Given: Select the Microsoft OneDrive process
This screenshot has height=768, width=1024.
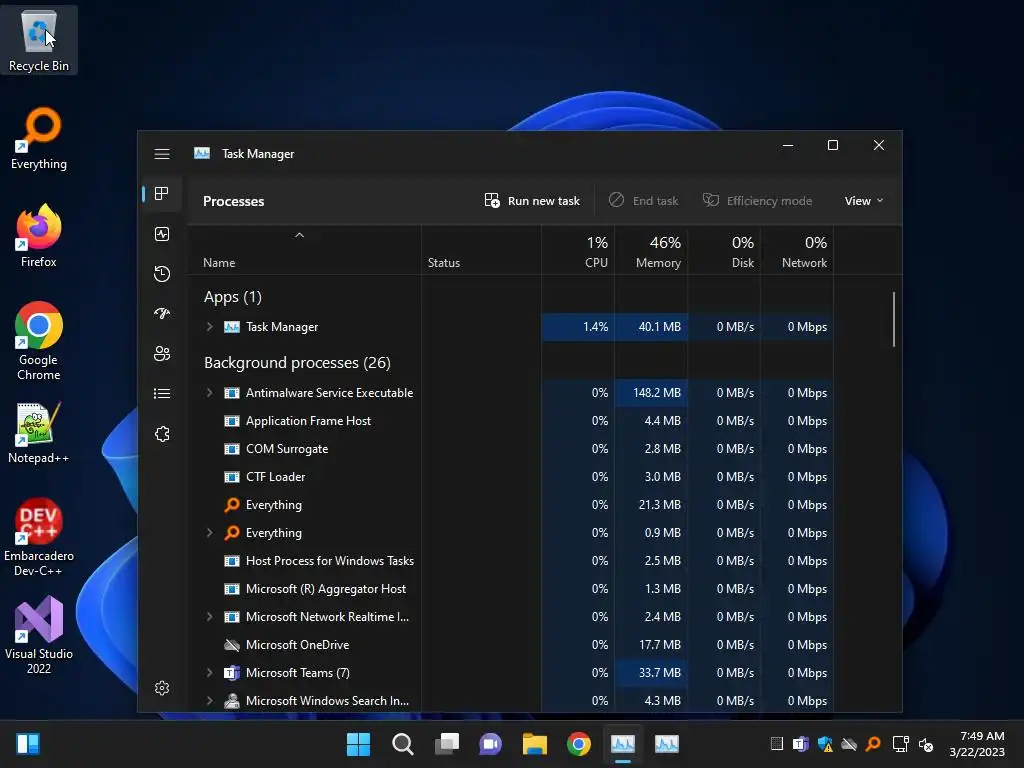Looking at the screenshot, I should click(x=510, y=645).
